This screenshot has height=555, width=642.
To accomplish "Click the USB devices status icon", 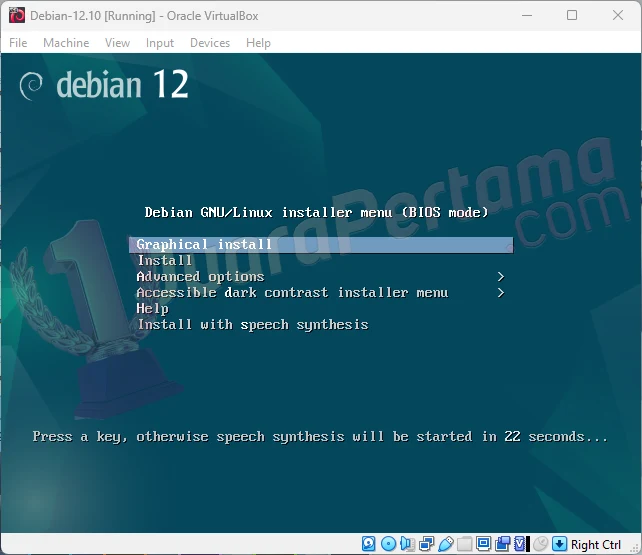I will (446, 544).
